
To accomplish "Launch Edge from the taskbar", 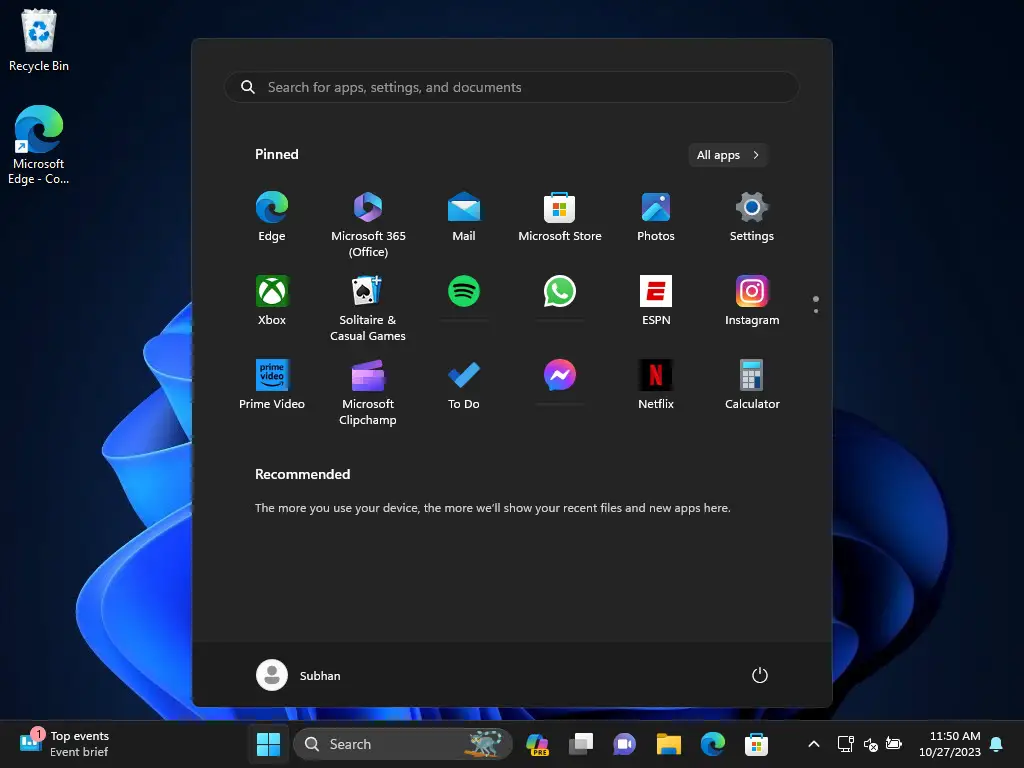I will click(712, 744).
